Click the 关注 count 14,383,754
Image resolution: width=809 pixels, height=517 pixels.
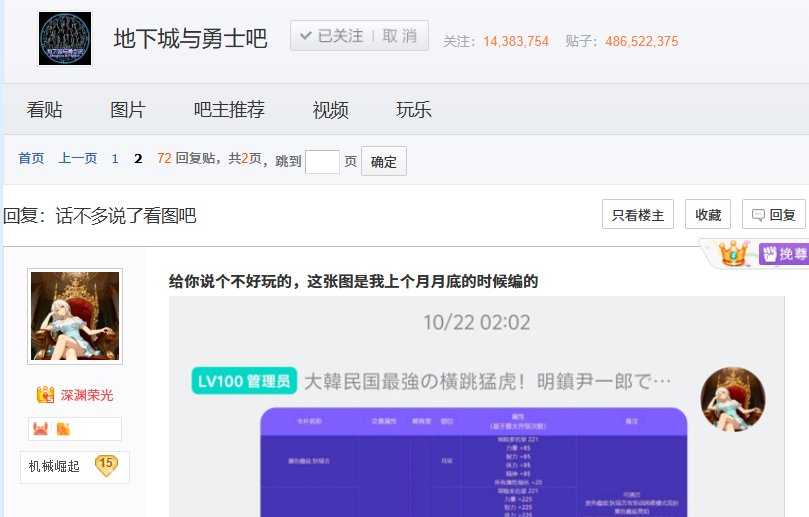click(x=516, y=41)
